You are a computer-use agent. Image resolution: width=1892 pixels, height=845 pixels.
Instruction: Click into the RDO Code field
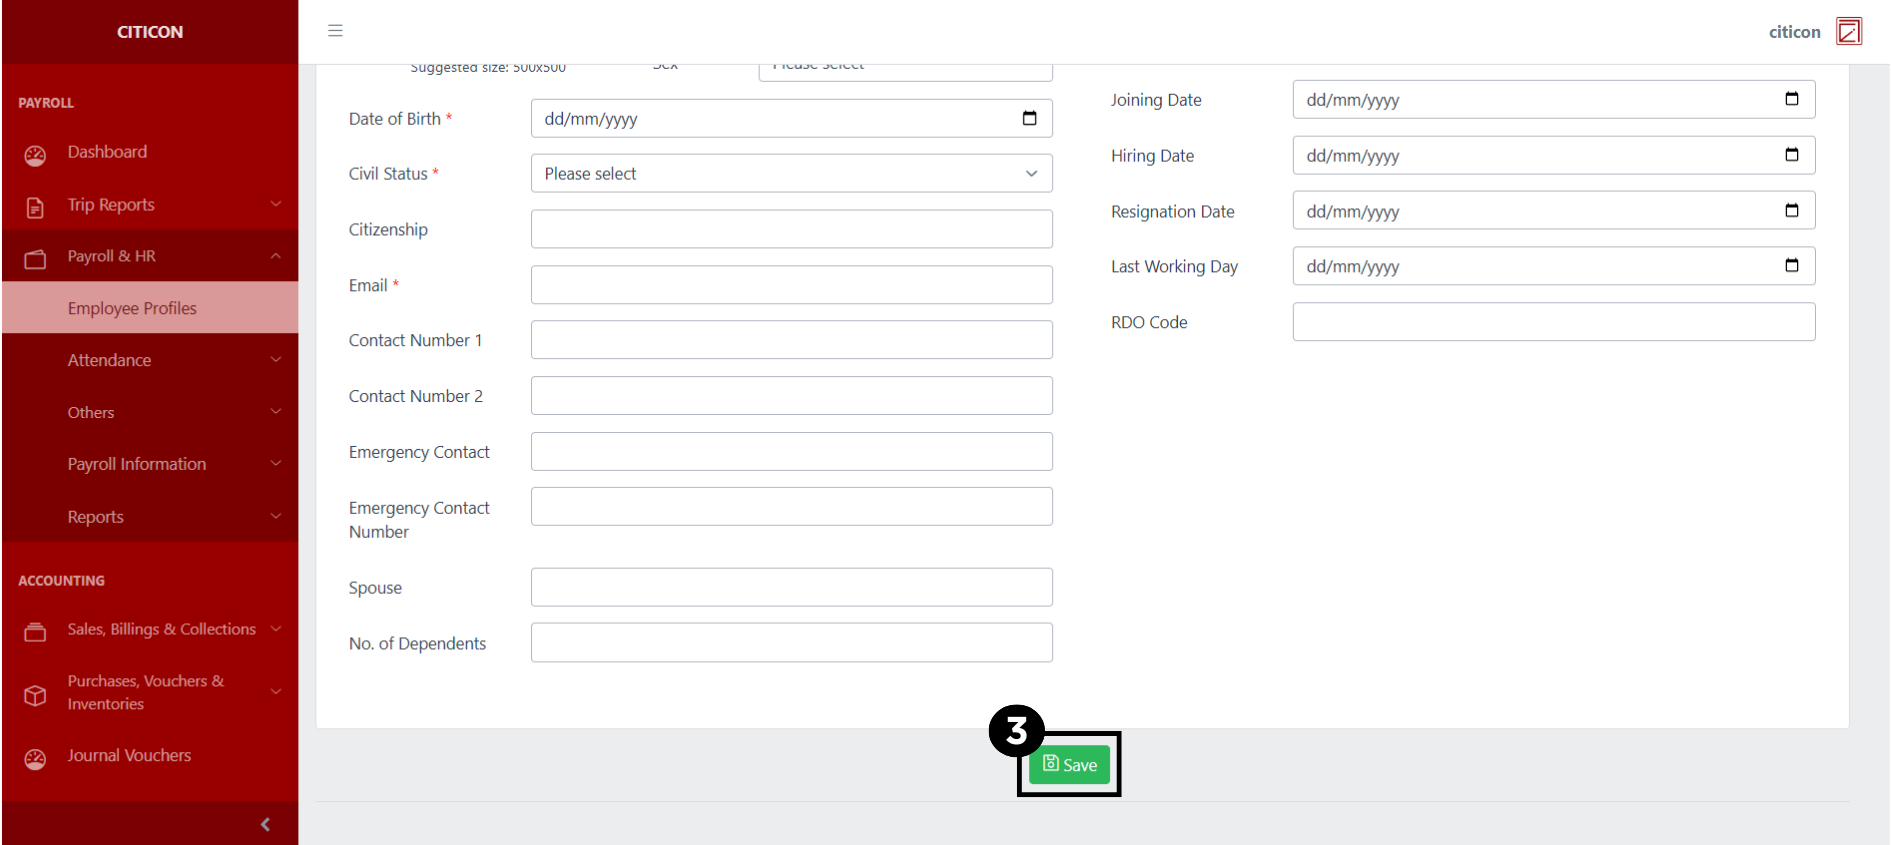(x=1553, y=322)
